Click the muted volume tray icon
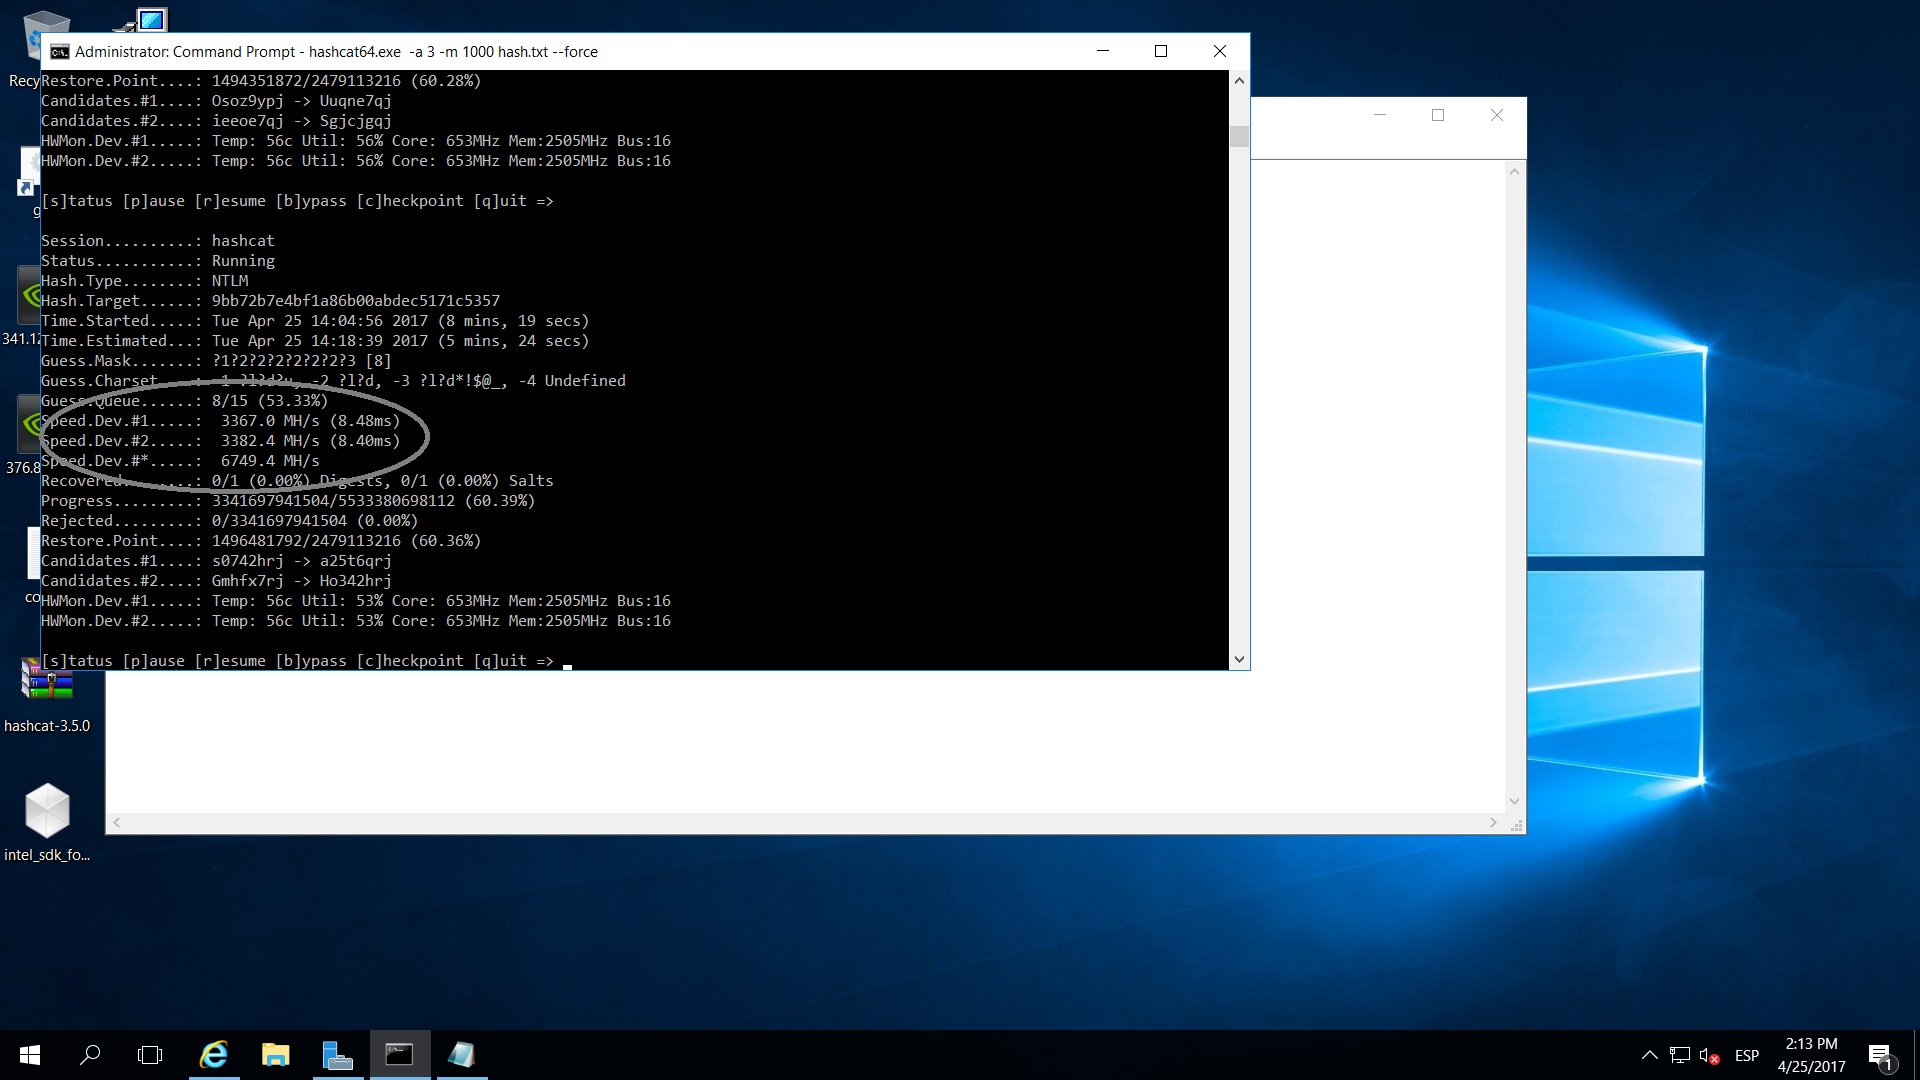Image resolution: width=1920 pixels, height=1080 pixels. click(1709, 1055)
